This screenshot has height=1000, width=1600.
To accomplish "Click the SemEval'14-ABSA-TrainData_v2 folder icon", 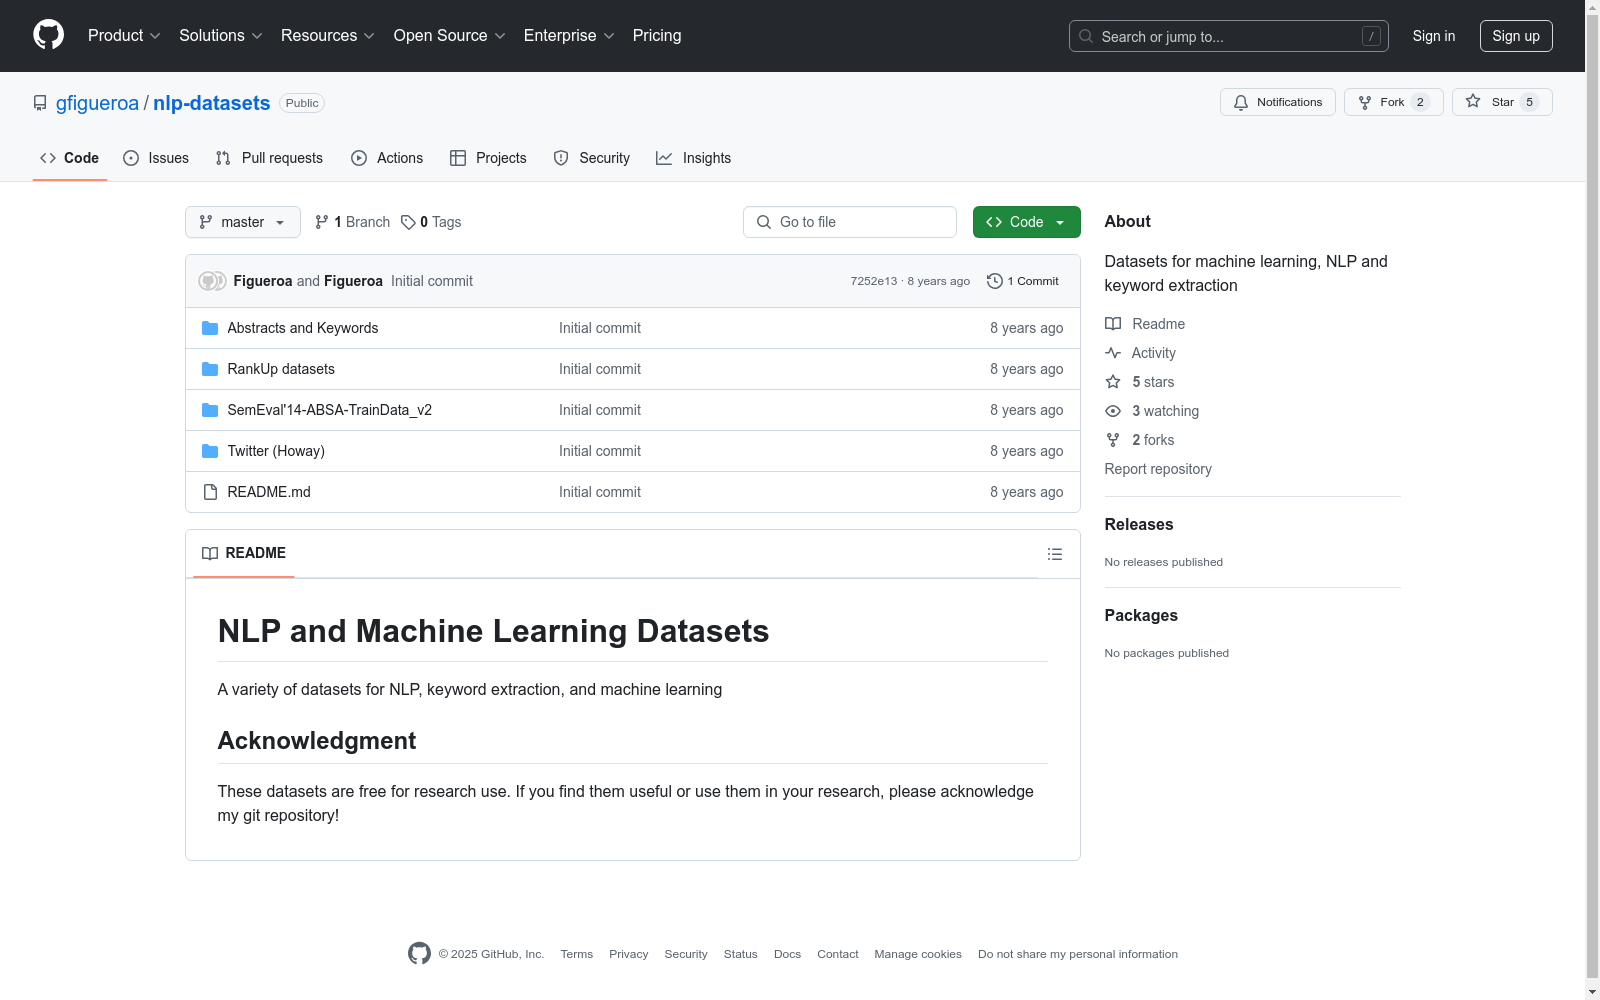I will tap(210, 410).
